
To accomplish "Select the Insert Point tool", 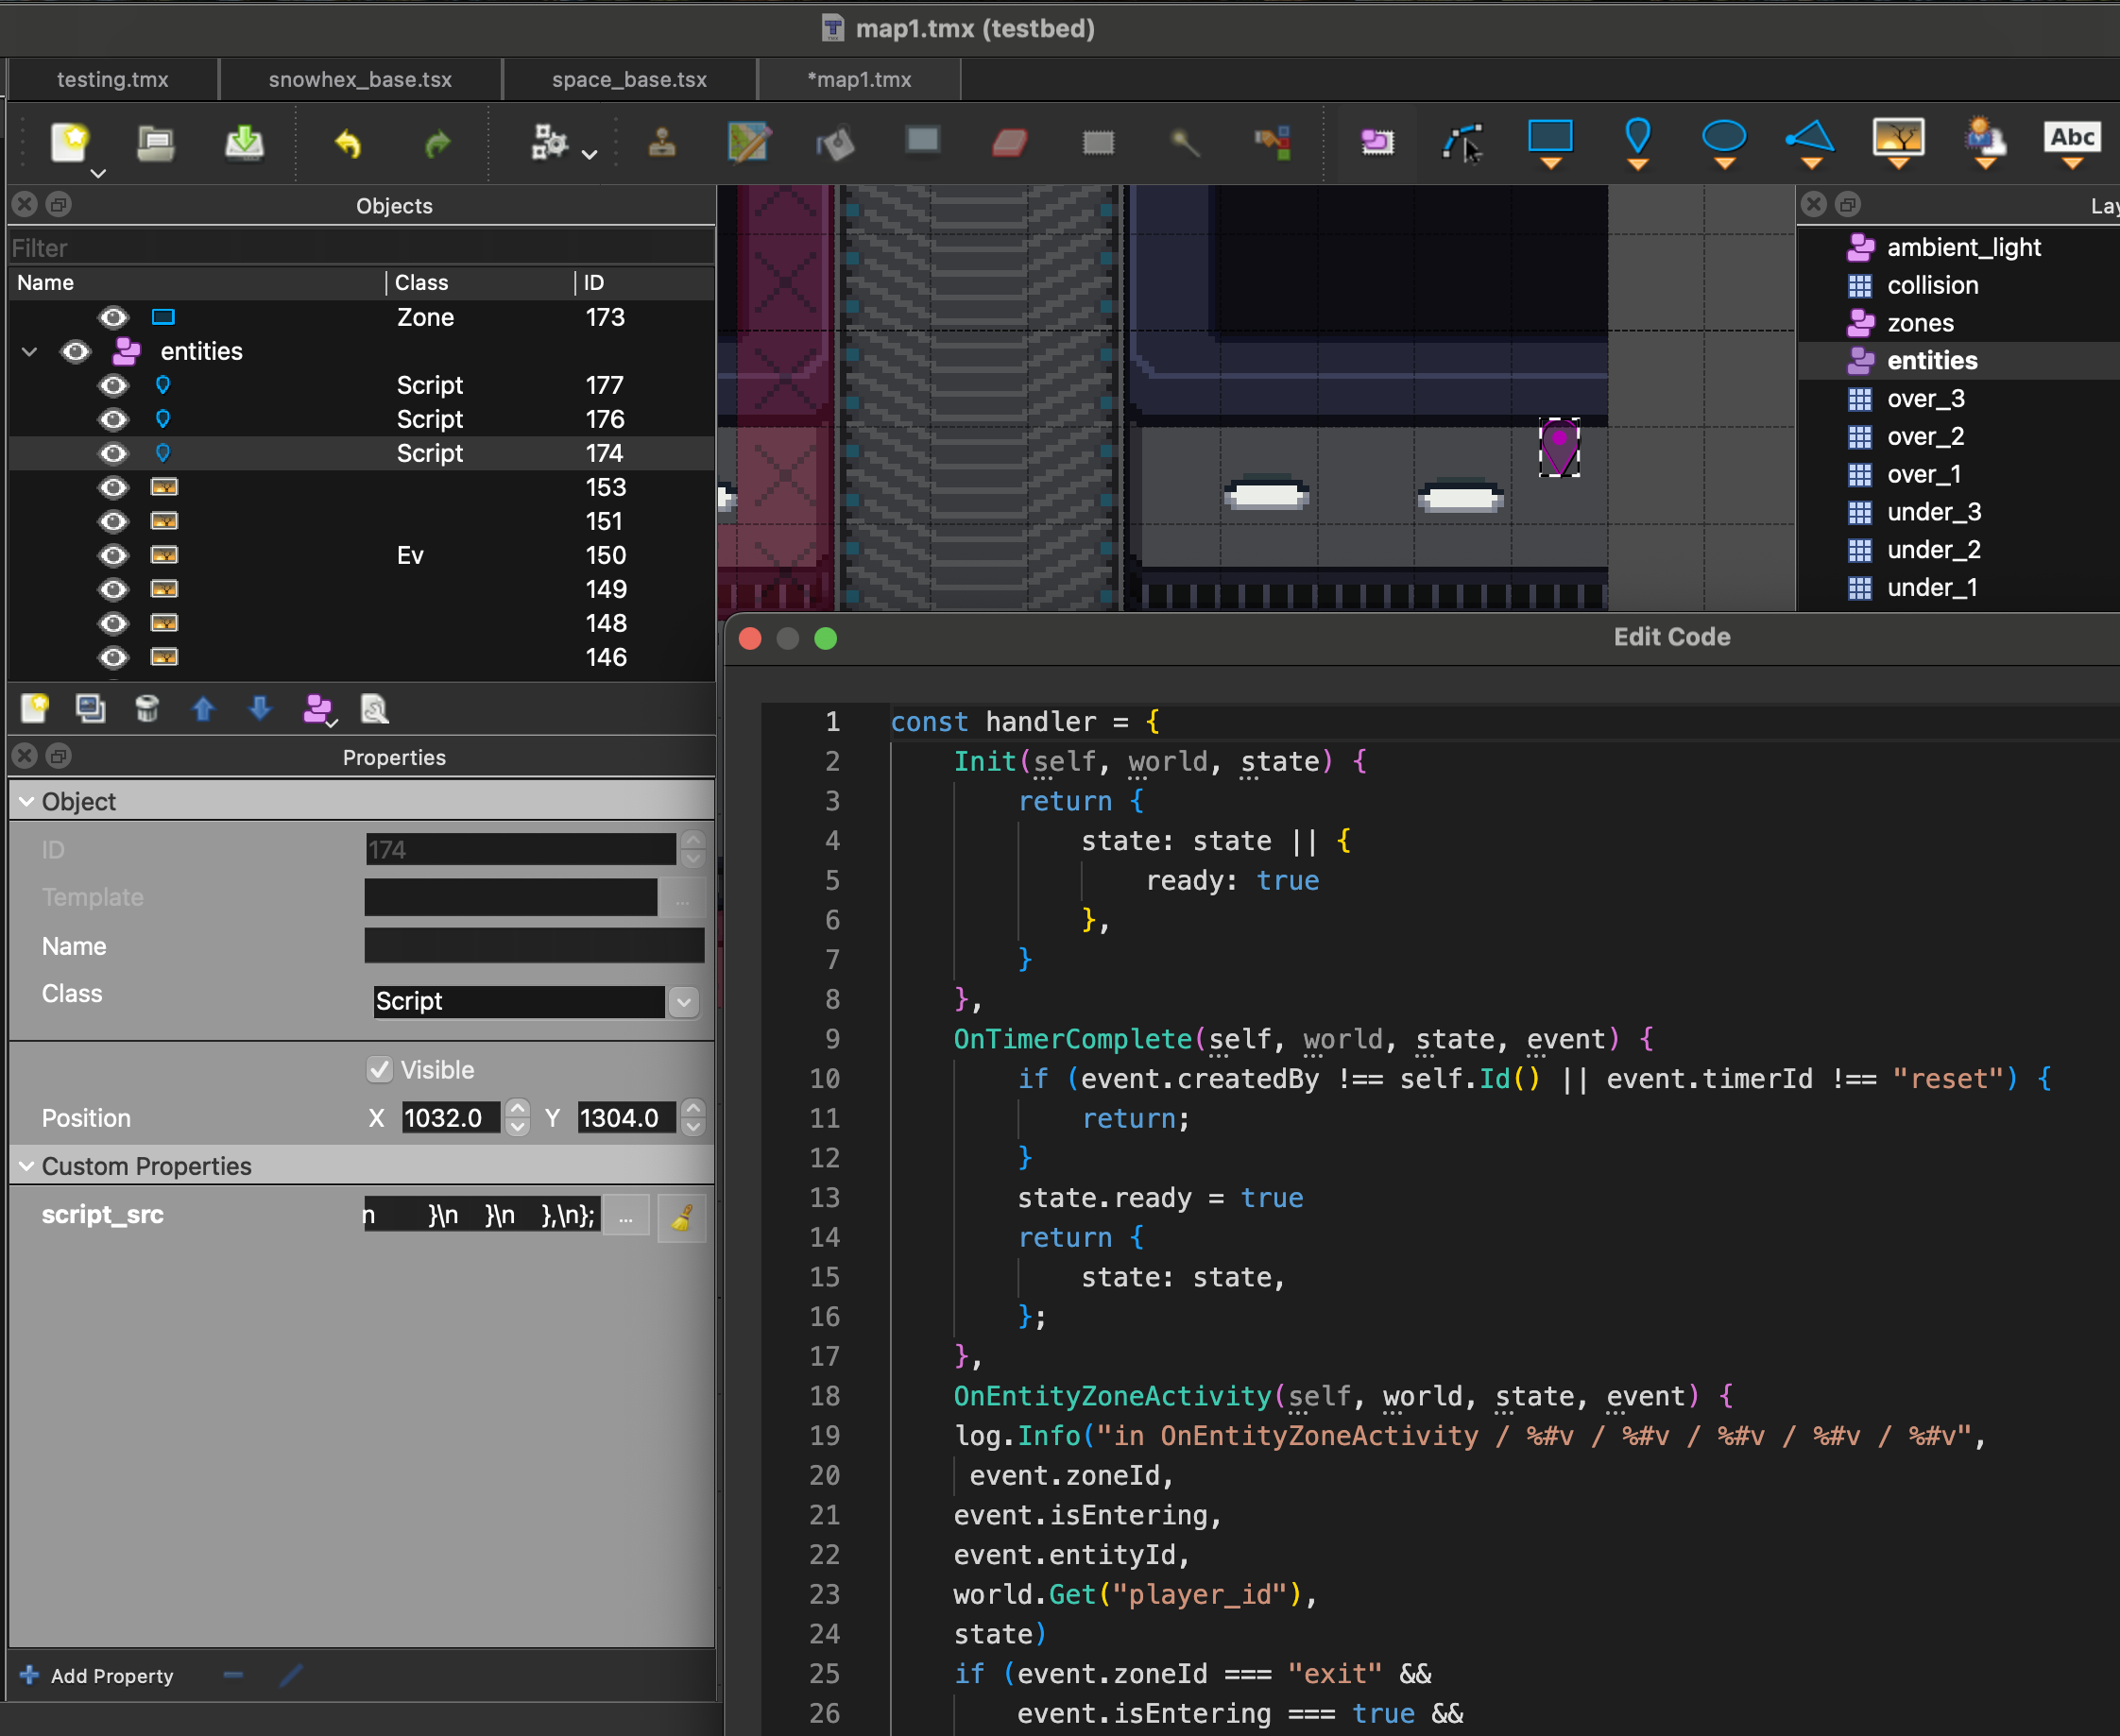I will tap(1637, 143).
